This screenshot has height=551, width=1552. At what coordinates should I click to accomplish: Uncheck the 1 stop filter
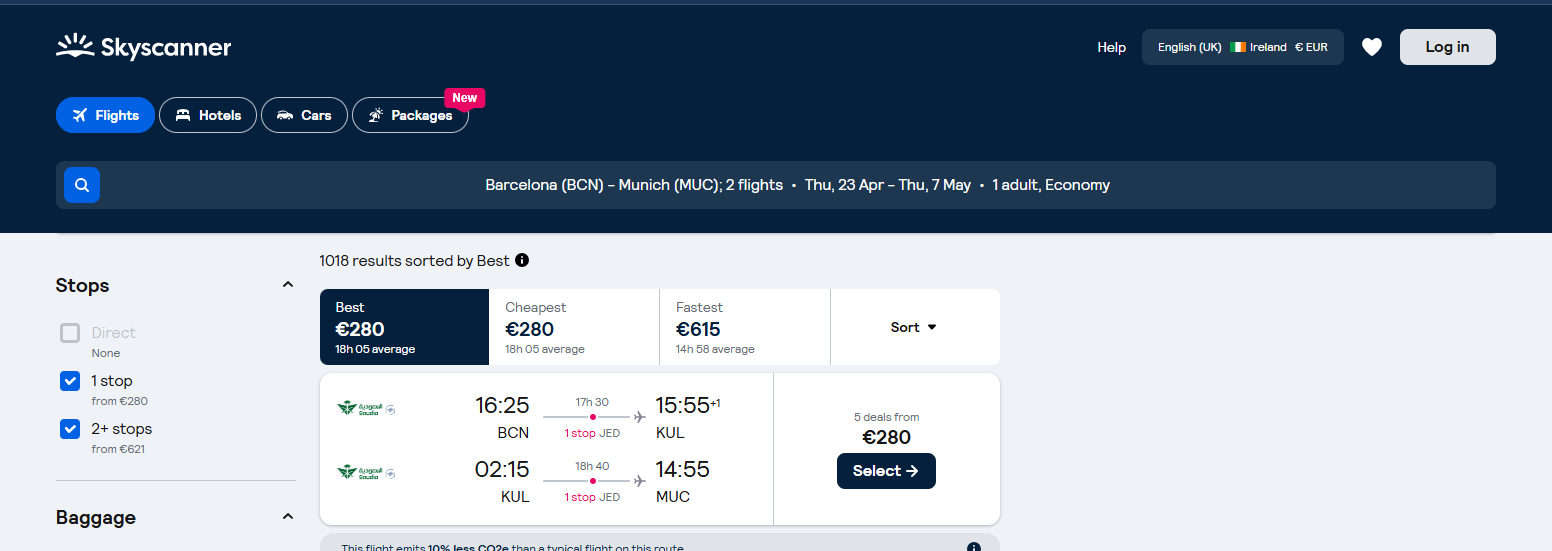tap(70, 381)
